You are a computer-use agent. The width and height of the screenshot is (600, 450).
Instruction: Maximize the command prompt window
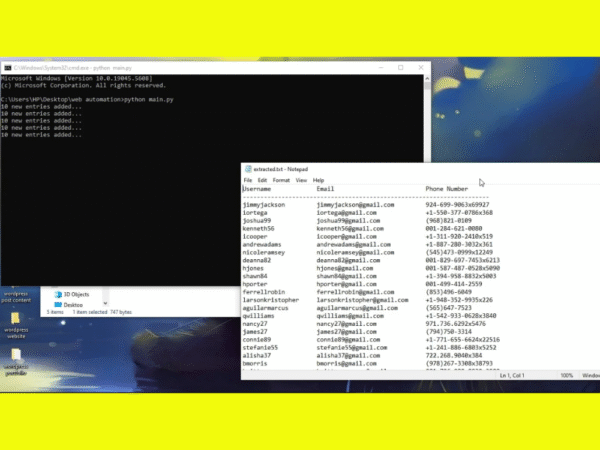tap(401, 67)
